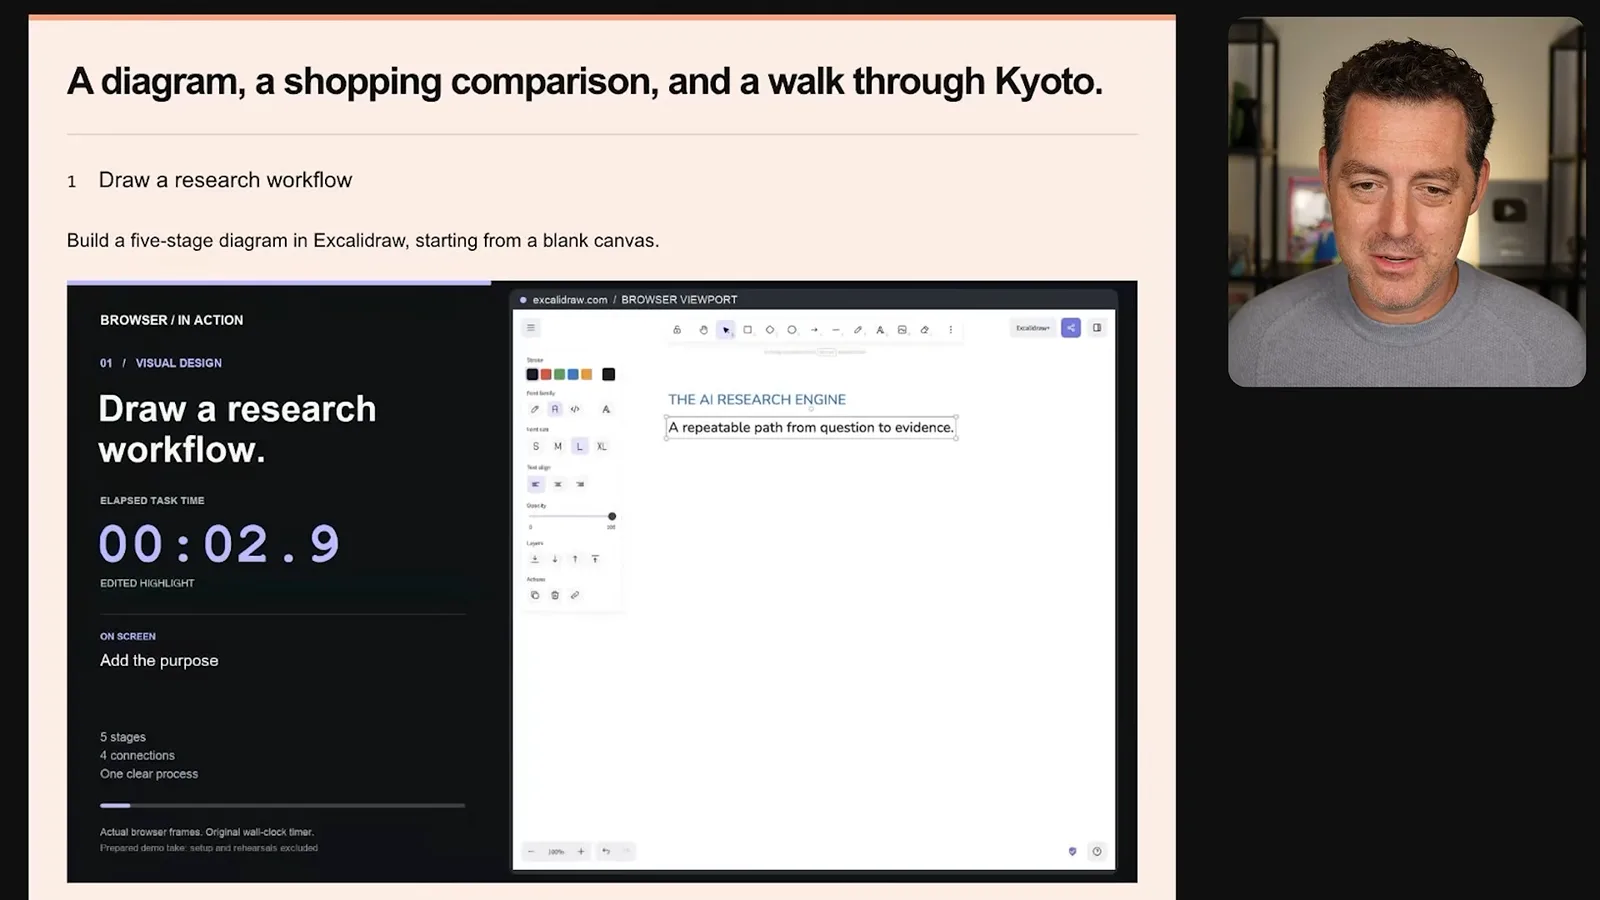Screen dimensions: 1600x900
Task: Pick the orange stroke color swatch
Action: pyautogui.click(x=587, y=375)
